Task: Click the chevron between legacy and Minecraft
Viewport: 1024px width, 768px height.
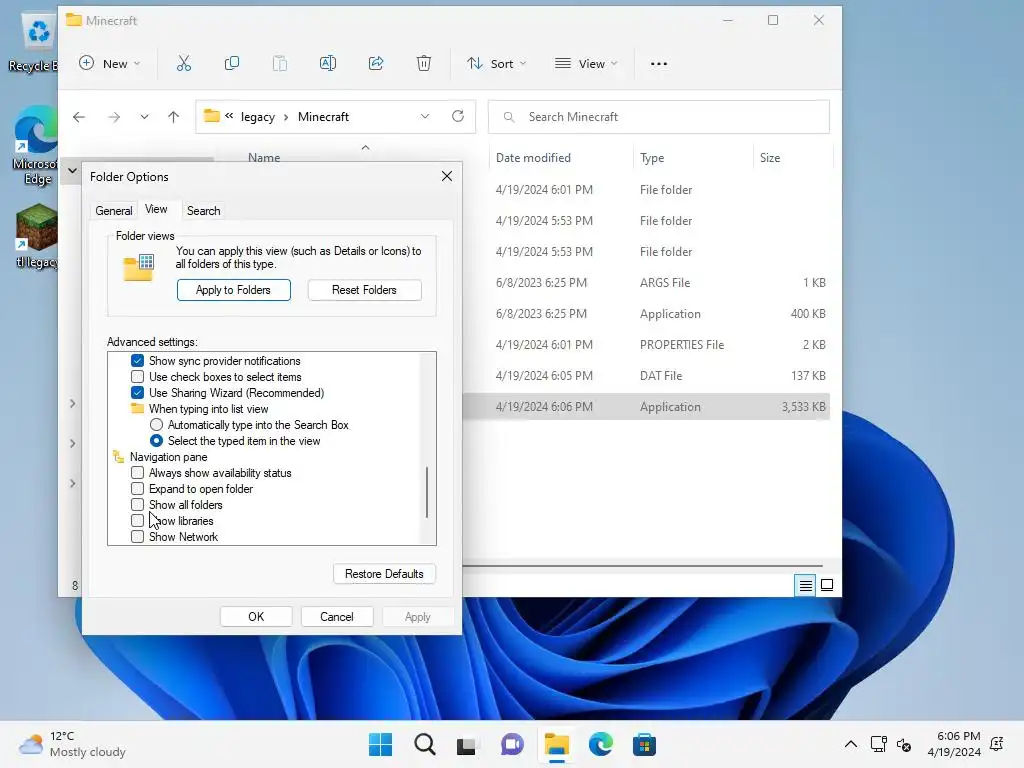Action: tap(286, 117)
